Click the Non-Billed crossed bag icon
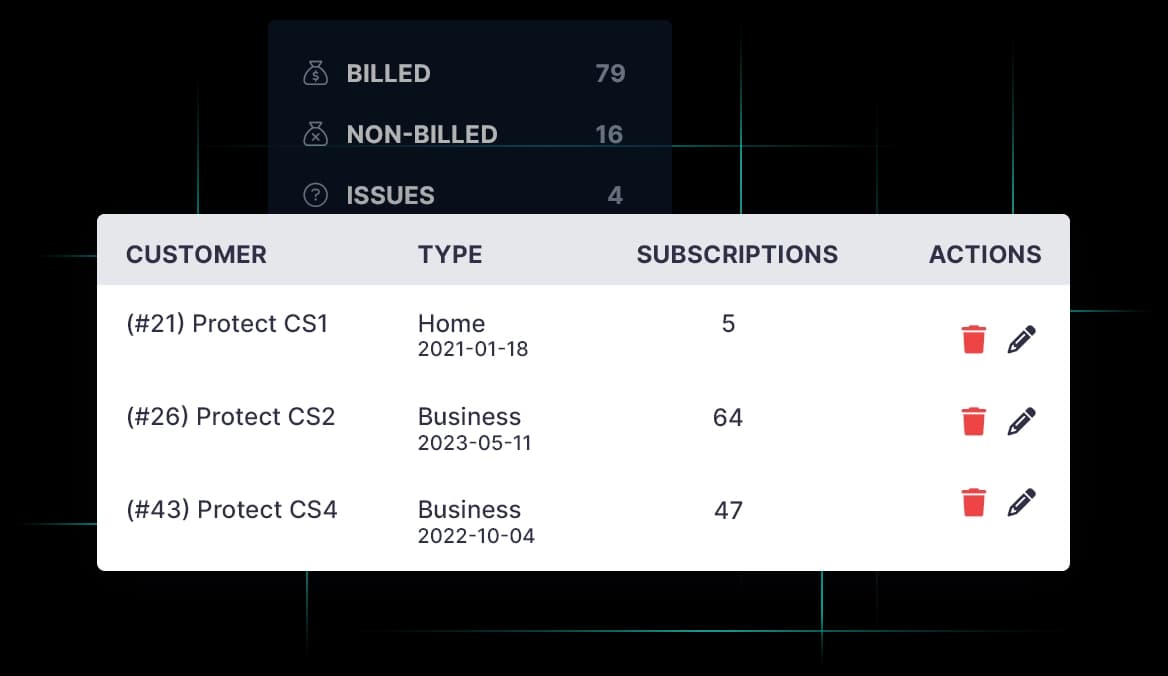This screenshot has height=676, width=1168. [316, 134]
